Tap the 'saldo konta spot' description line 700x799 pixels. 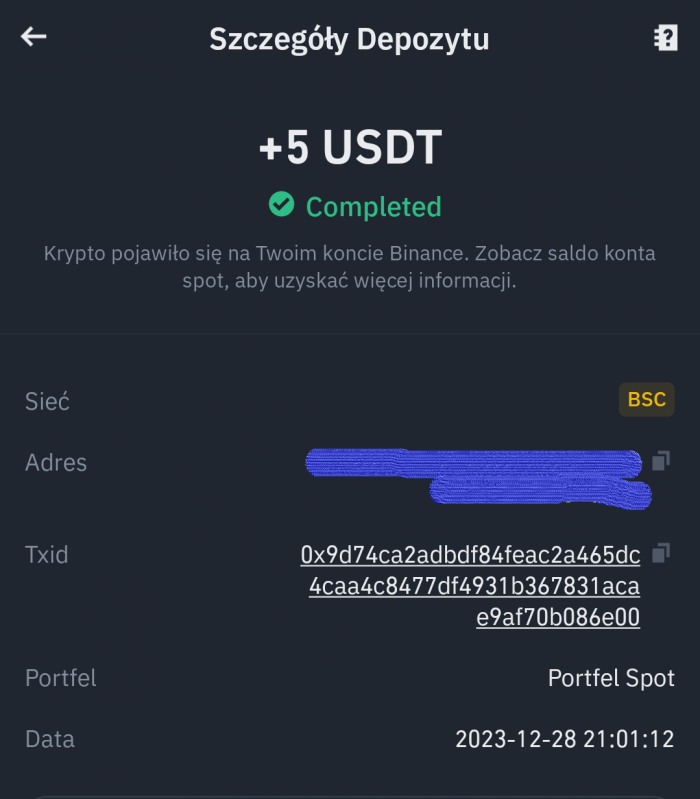349,281
